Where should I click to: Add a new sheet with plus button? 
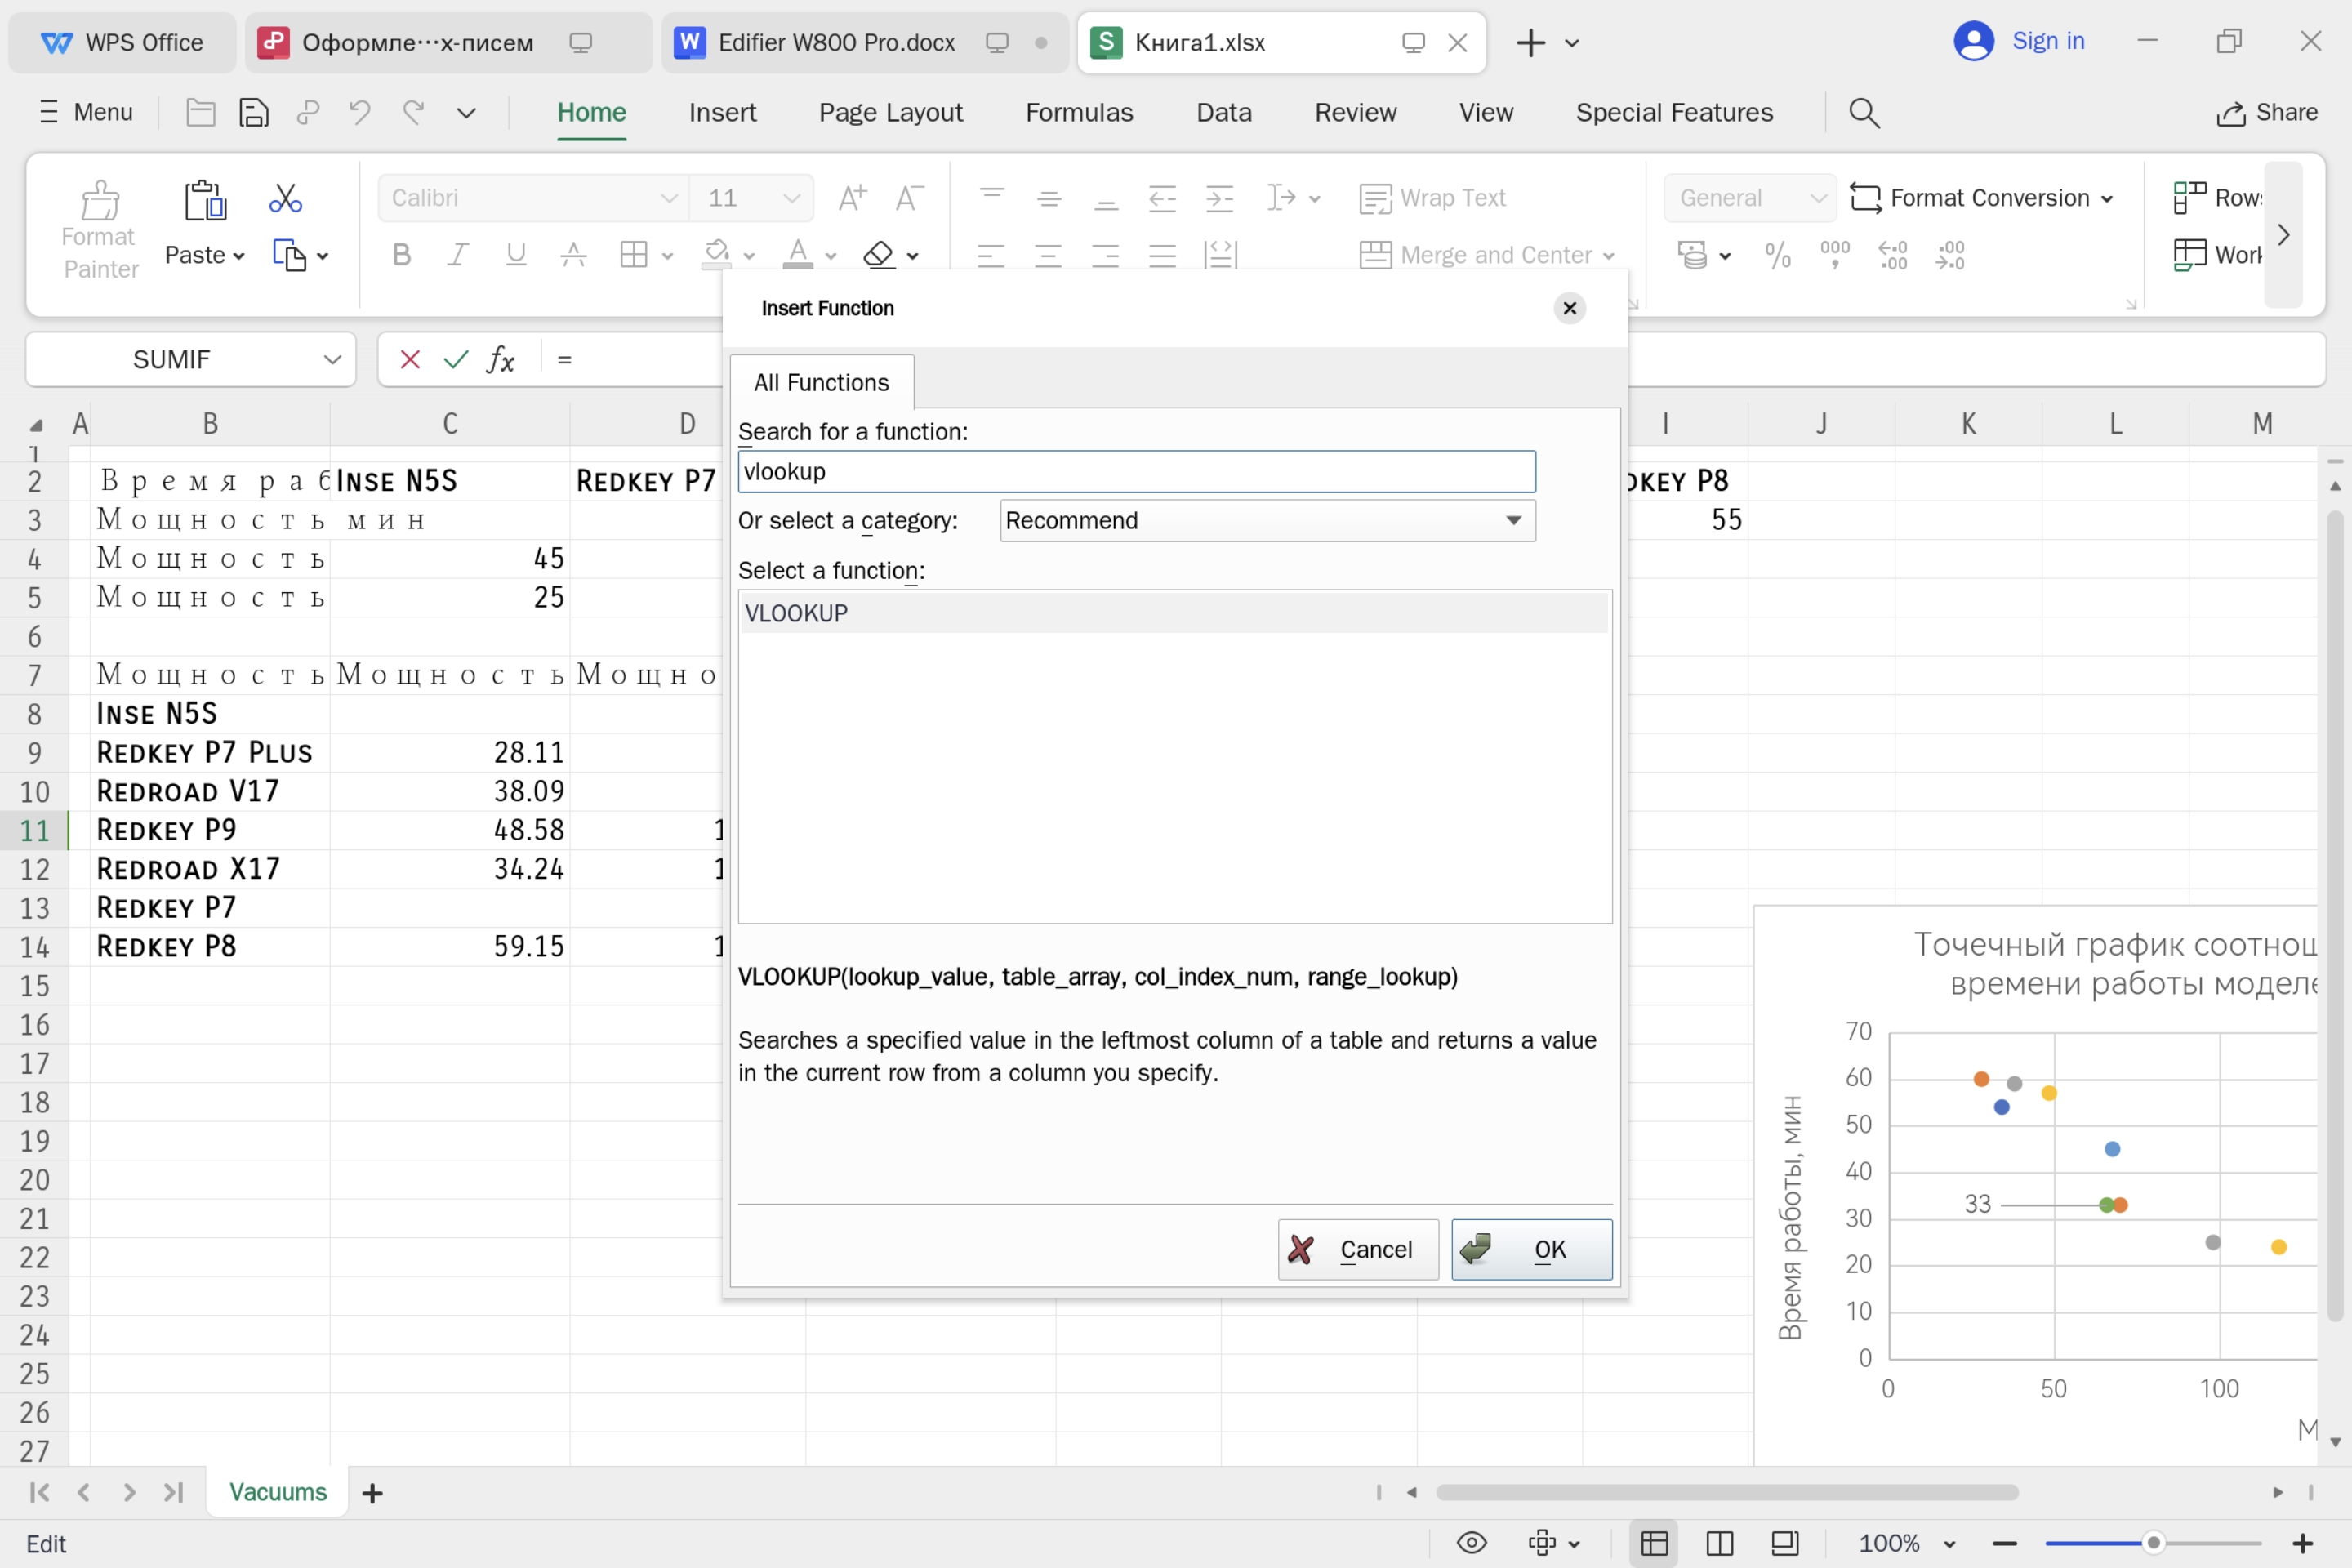pos(373,1493)
